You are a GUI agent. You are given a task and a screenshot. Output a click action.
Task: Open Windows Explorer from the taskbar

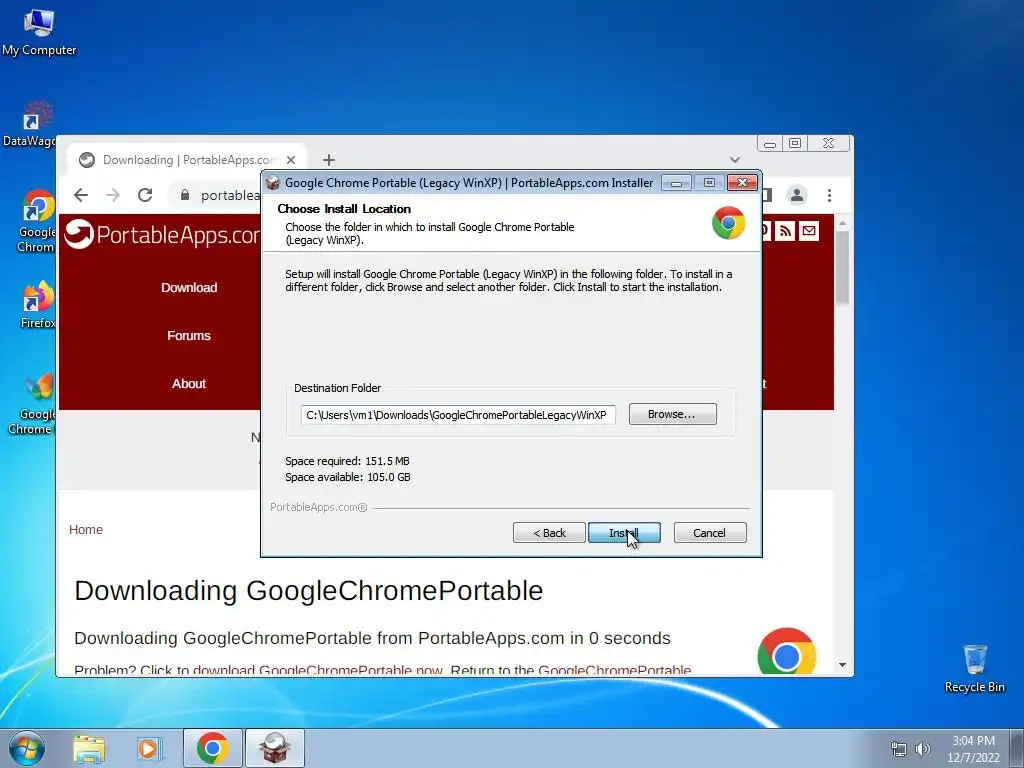89,748
